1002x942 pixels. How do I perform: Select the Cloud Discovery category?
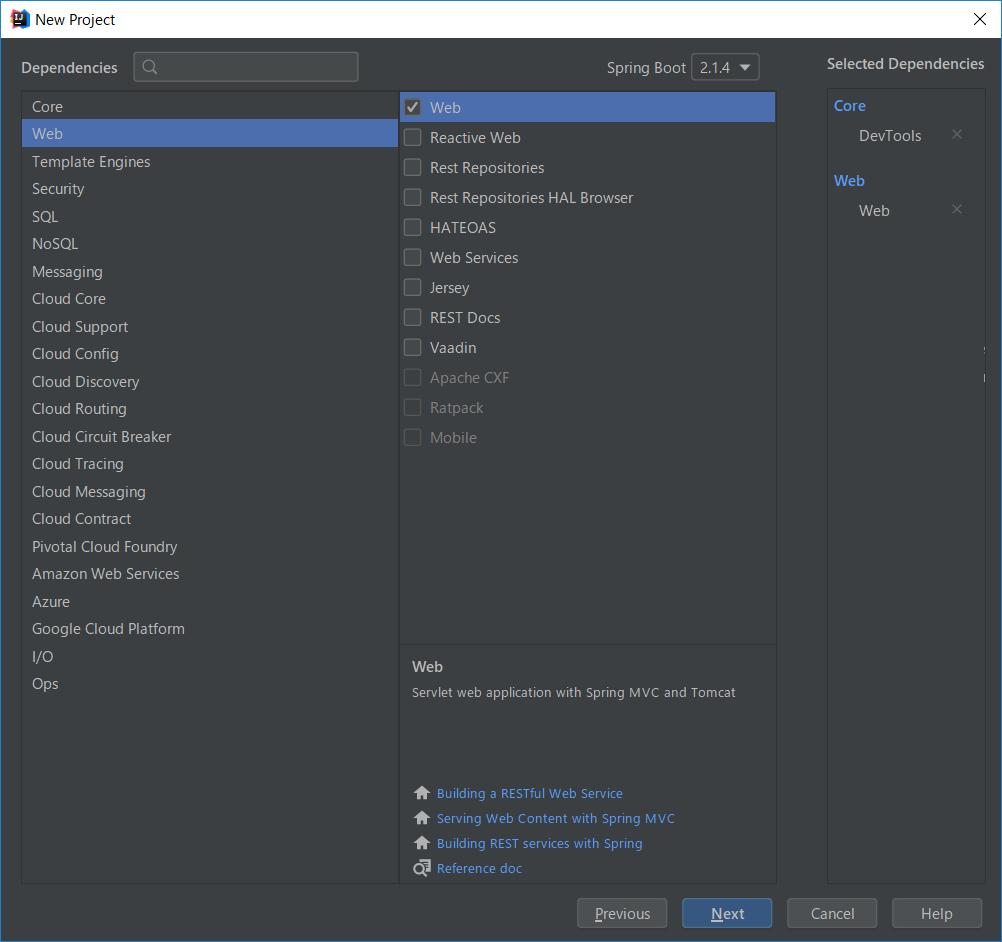point(210,382)
